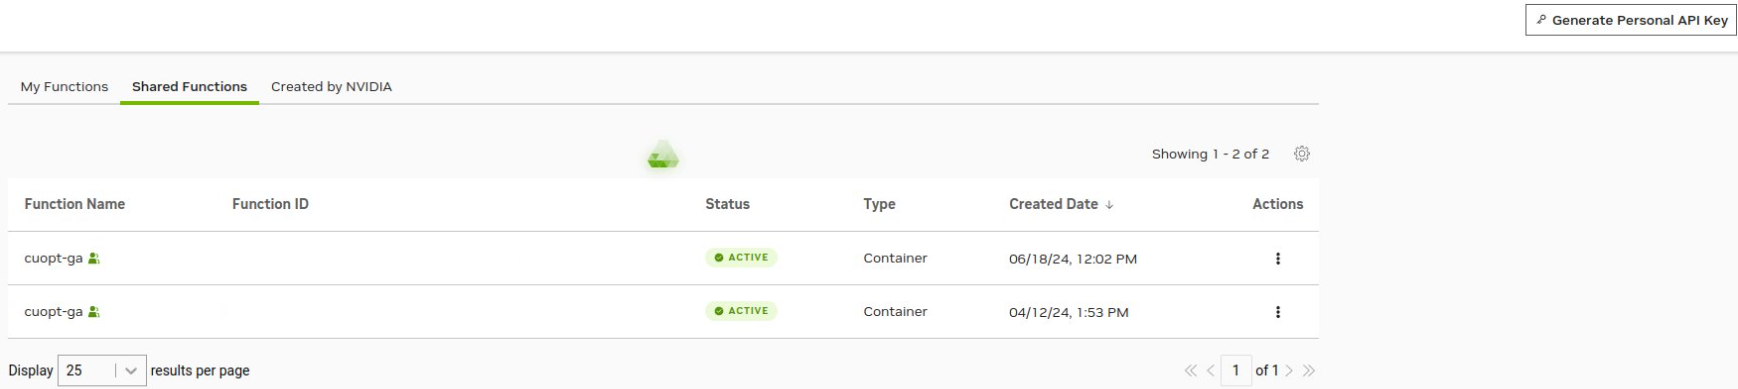1738x389 pixels.
Task: Click shared-users icon beside first cuopt-ga
Action: coord(94,258)
